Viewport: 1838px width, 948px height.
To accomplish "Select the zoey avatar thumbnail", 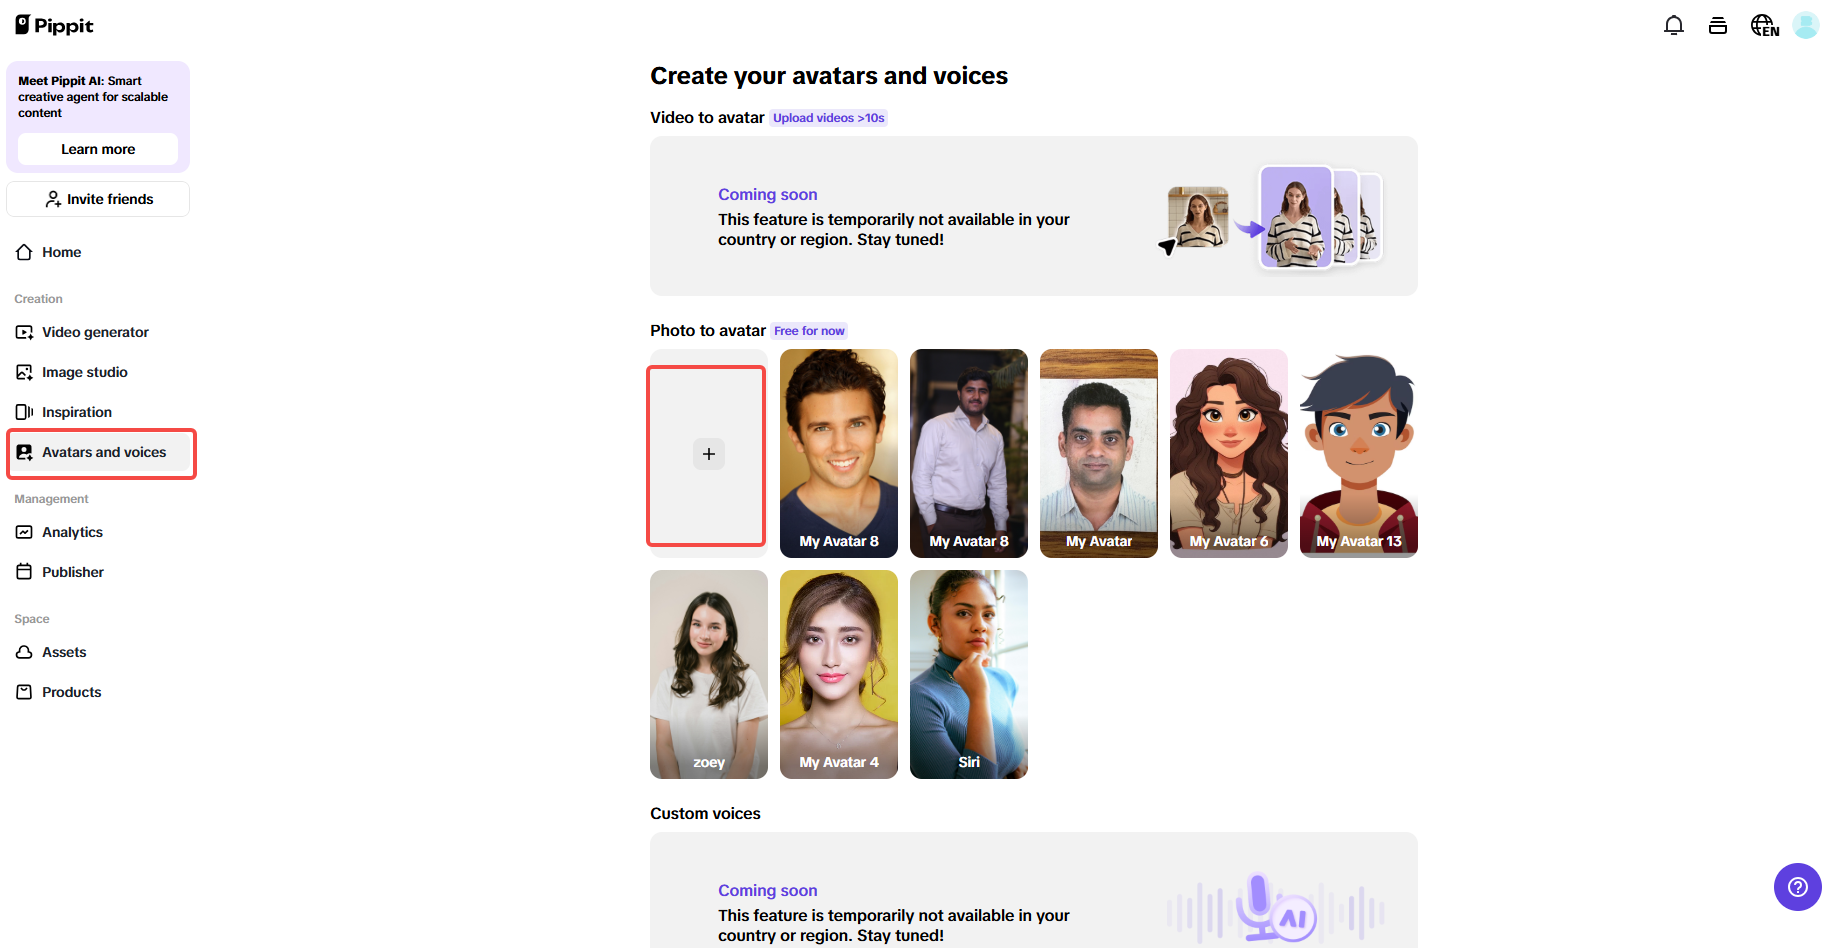I will pos(708,674).
